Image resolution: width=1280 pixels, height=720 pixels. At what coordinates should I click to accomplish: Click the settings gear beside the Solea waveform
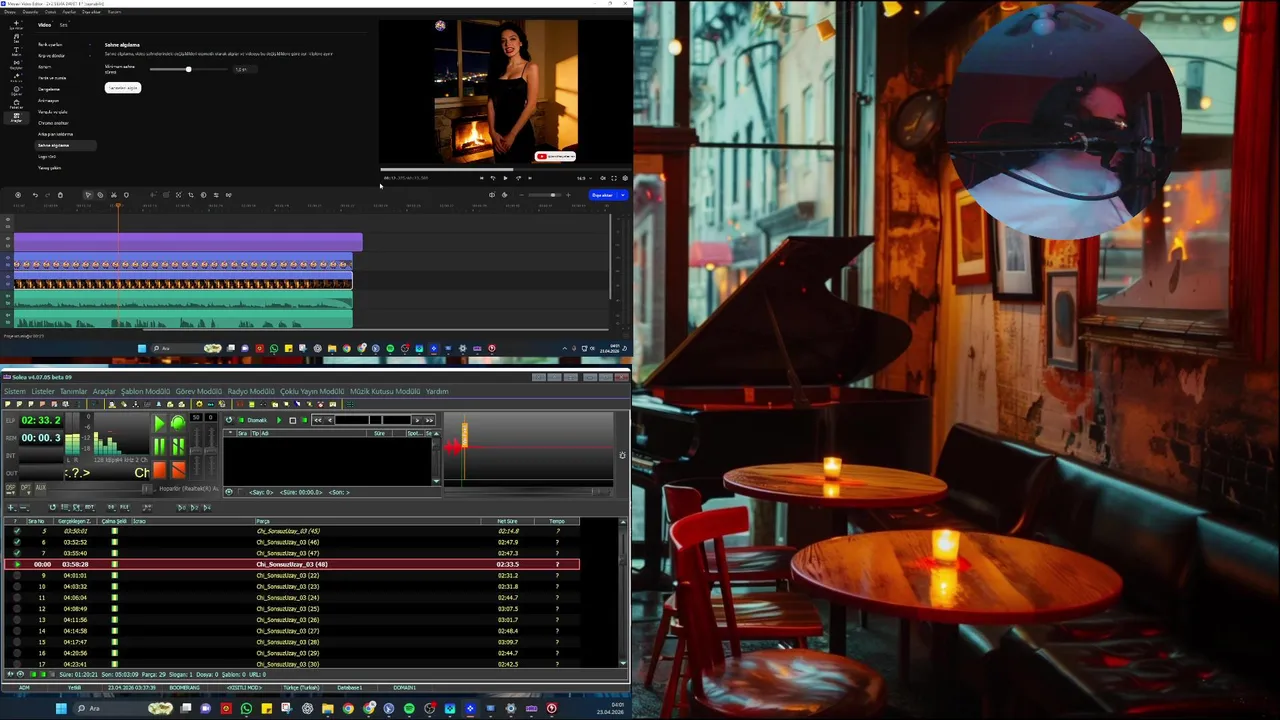point(622,455)
